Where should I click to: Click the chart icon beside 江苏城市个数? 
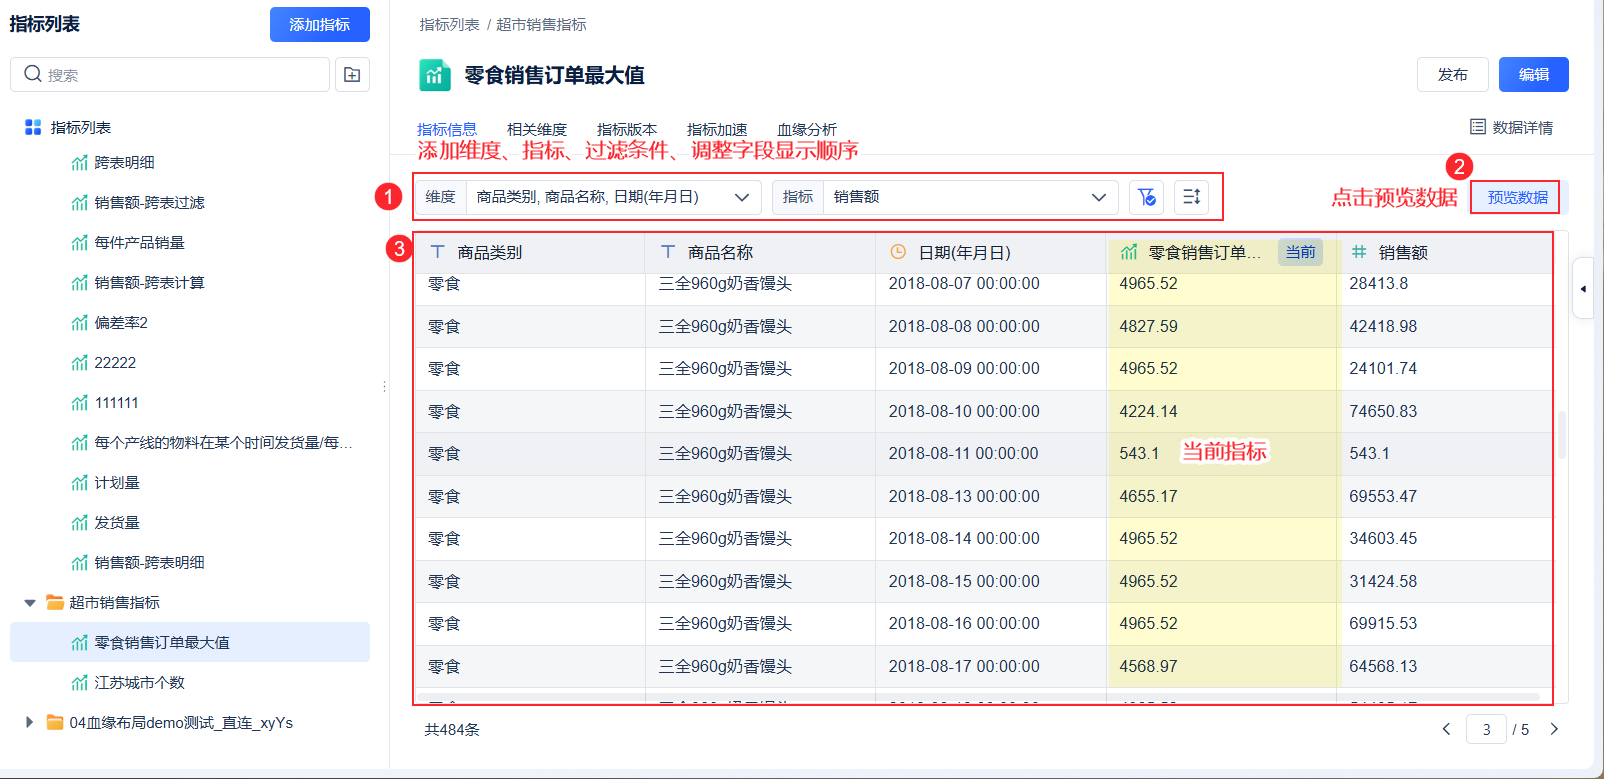click(80, 683)
